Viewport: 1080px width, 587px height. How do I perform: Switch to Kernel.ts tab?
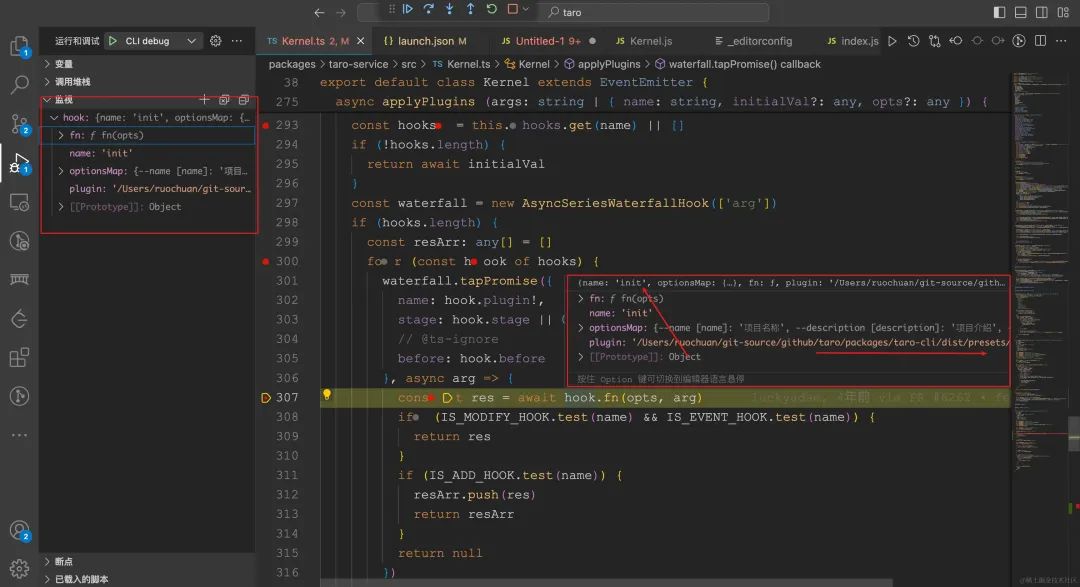tap(314, 41)
